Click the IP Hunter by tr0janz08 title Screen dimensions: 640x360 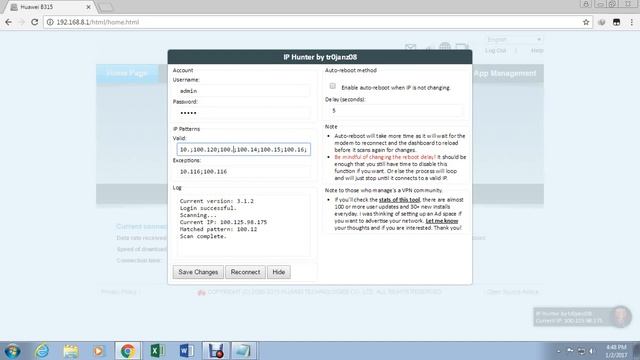(x=320, y=57)
